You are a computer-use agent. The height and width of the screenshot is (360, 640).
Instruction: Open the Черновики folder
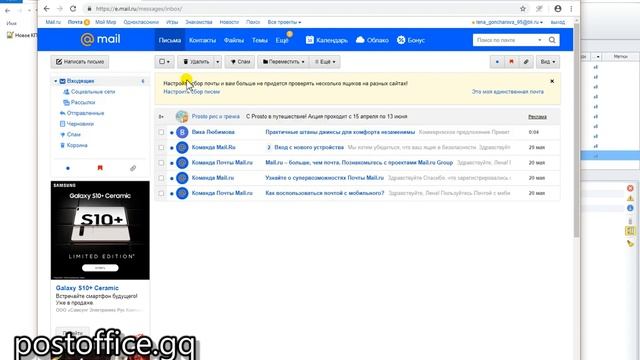80,124
